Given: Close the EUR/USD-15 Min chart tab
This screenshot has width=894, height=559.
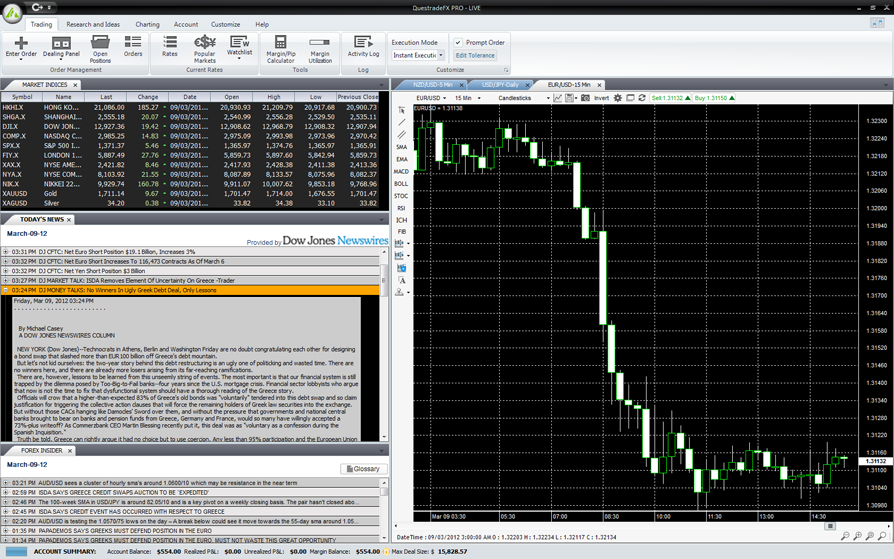Looking at the screenshot, I should 599,85.
